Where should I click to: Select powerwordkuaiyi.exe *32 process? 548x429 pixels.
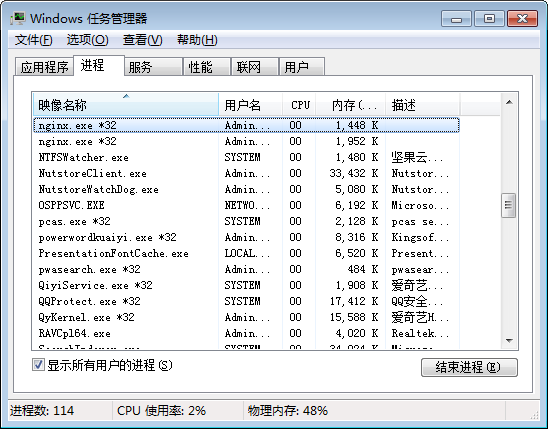[x=246, y=237]
